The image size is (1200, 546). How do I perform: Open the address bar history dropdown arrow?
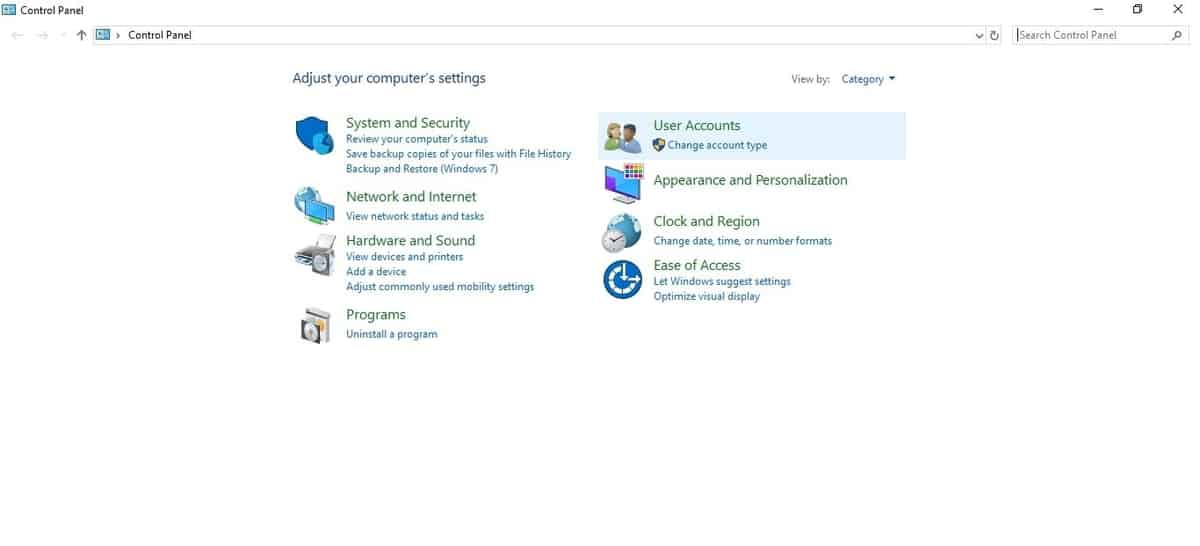coord(979,35)
